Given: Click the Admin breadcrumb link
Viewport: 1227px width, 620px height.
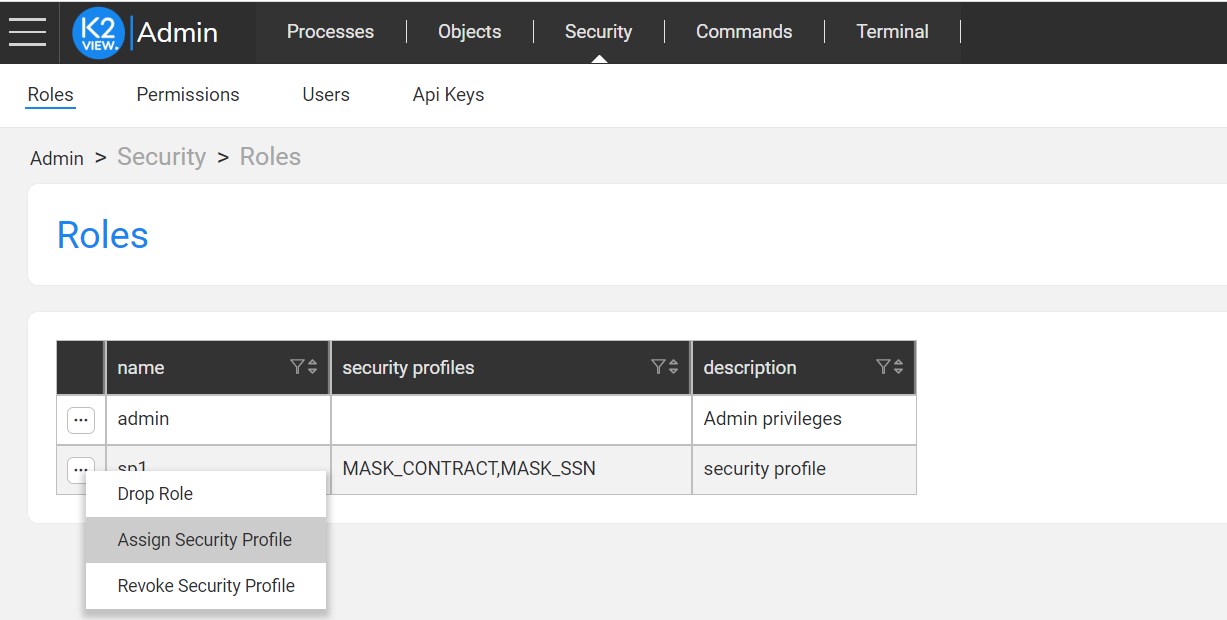Looking at the screenshot, I should coord(57,158).
